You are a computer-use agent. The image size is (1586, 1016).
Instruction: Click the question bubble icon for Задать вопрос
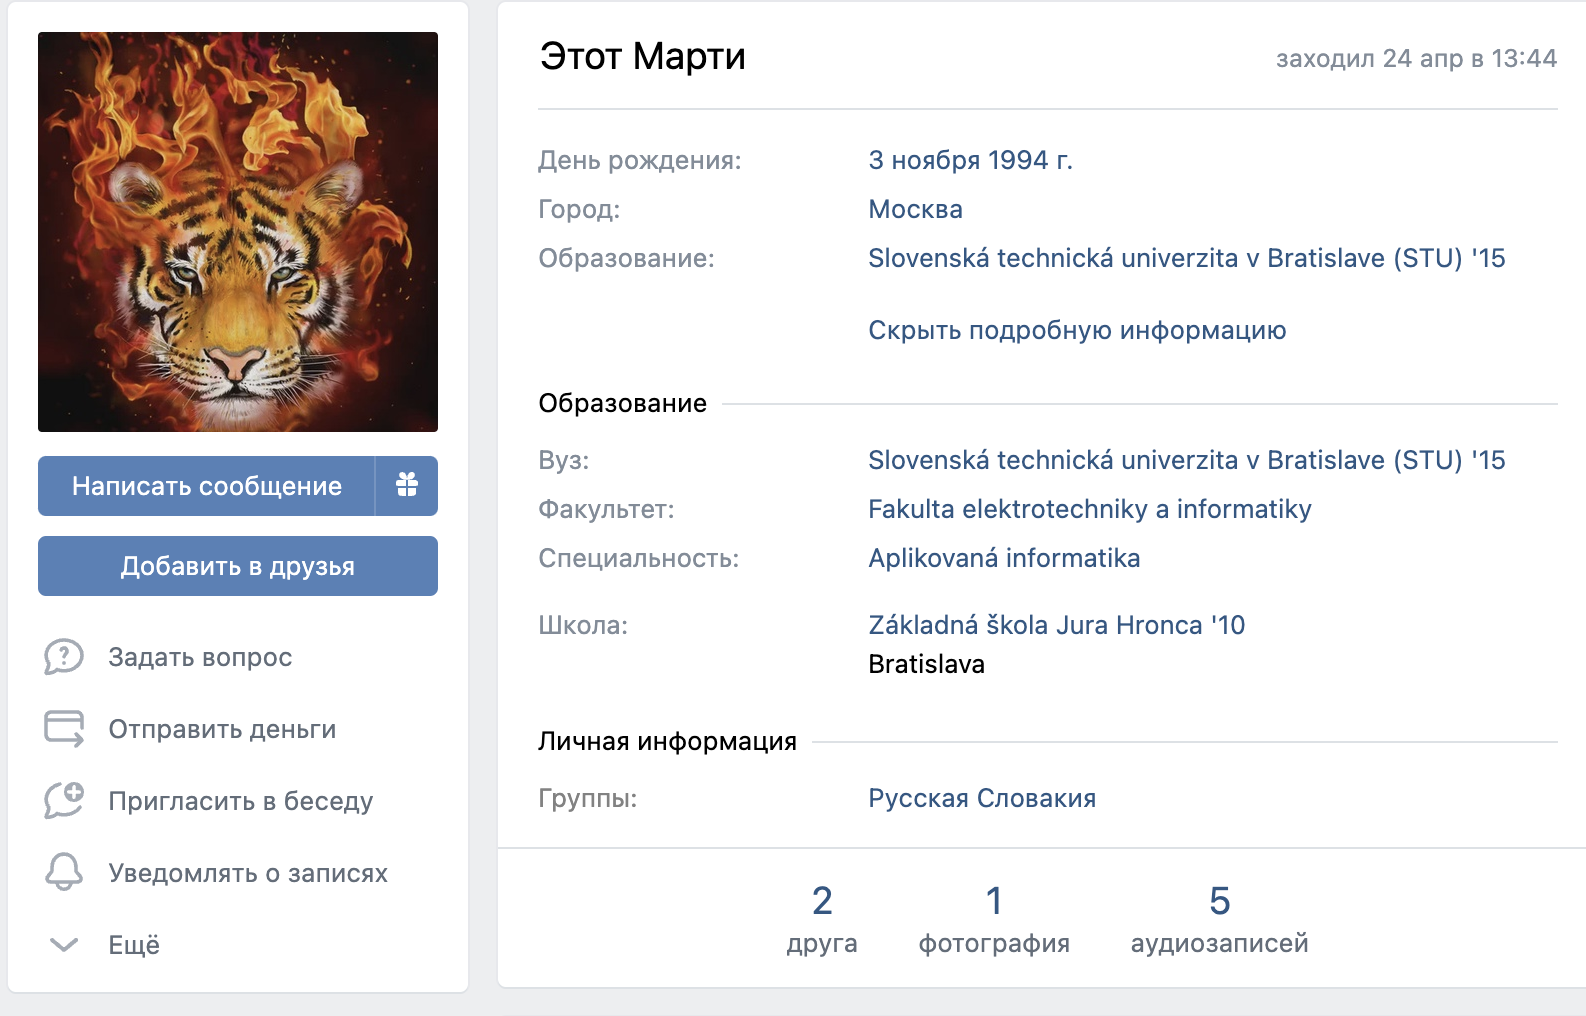click(x=64, y=657)
